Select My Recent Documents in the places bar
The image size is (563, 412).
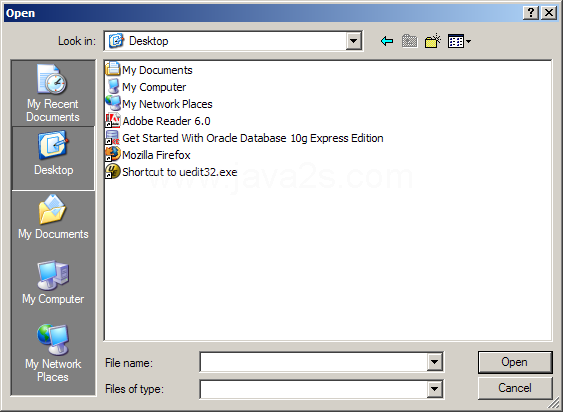pos(53,93)
